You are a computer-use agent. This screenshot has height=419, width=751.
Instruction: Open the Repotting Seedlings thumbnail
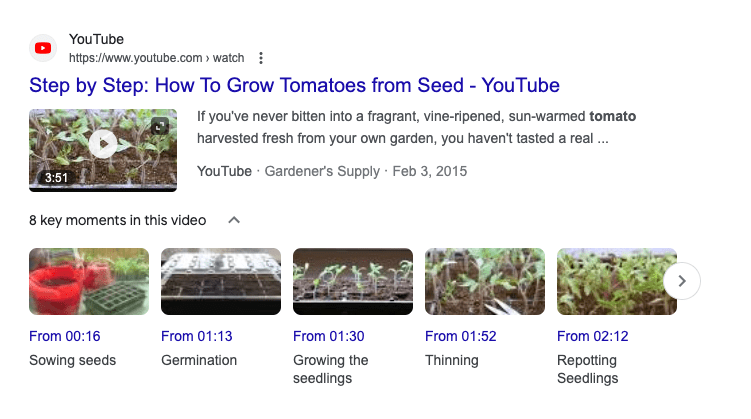pos(617,282)
